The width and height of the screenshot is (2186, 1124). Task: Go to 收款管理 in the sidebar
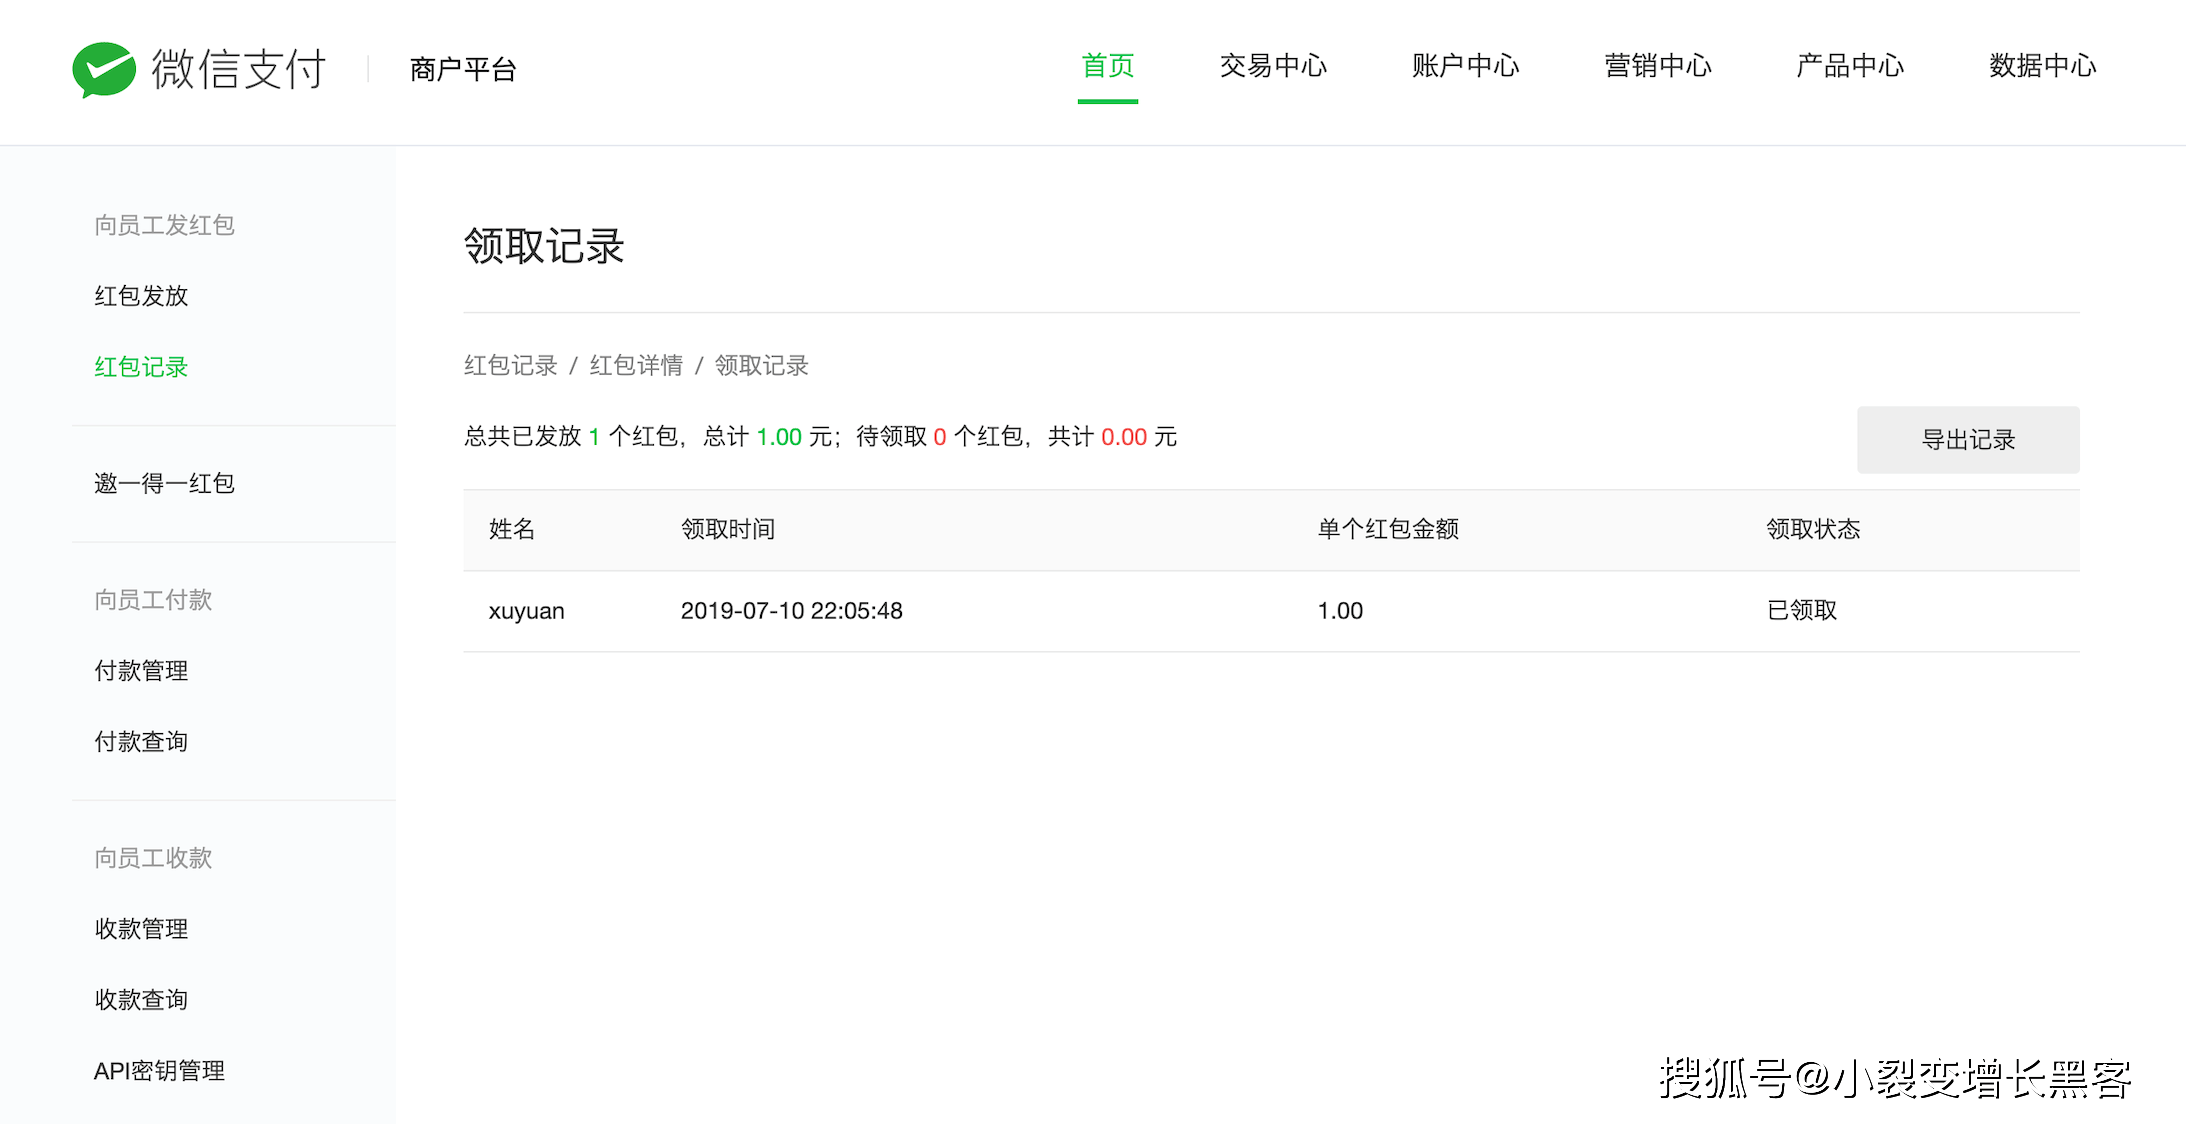141,929
